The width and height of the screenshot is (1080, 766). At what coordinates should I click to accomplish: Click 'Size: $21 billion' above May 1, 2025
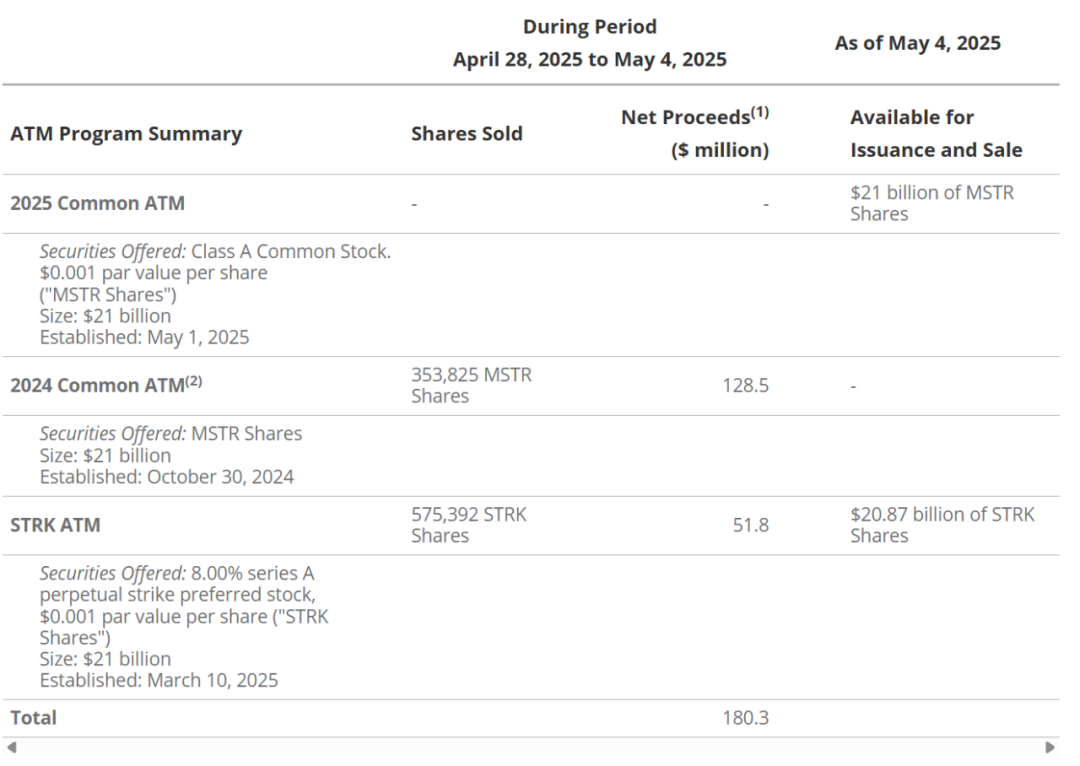pos(105,316)
